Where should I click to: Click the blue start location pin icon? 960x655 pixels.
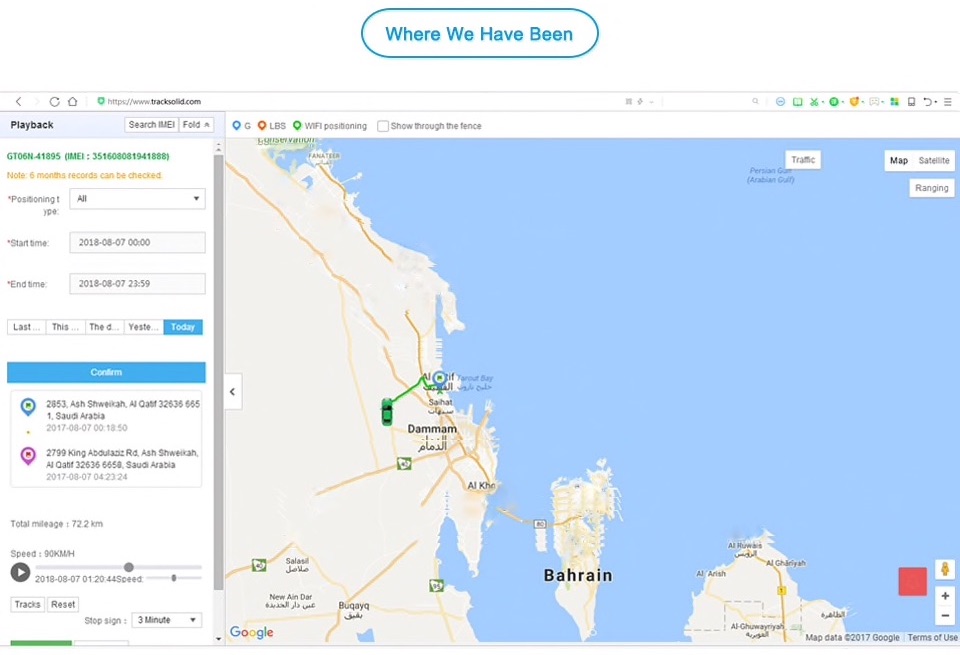[x=28, y=407]
